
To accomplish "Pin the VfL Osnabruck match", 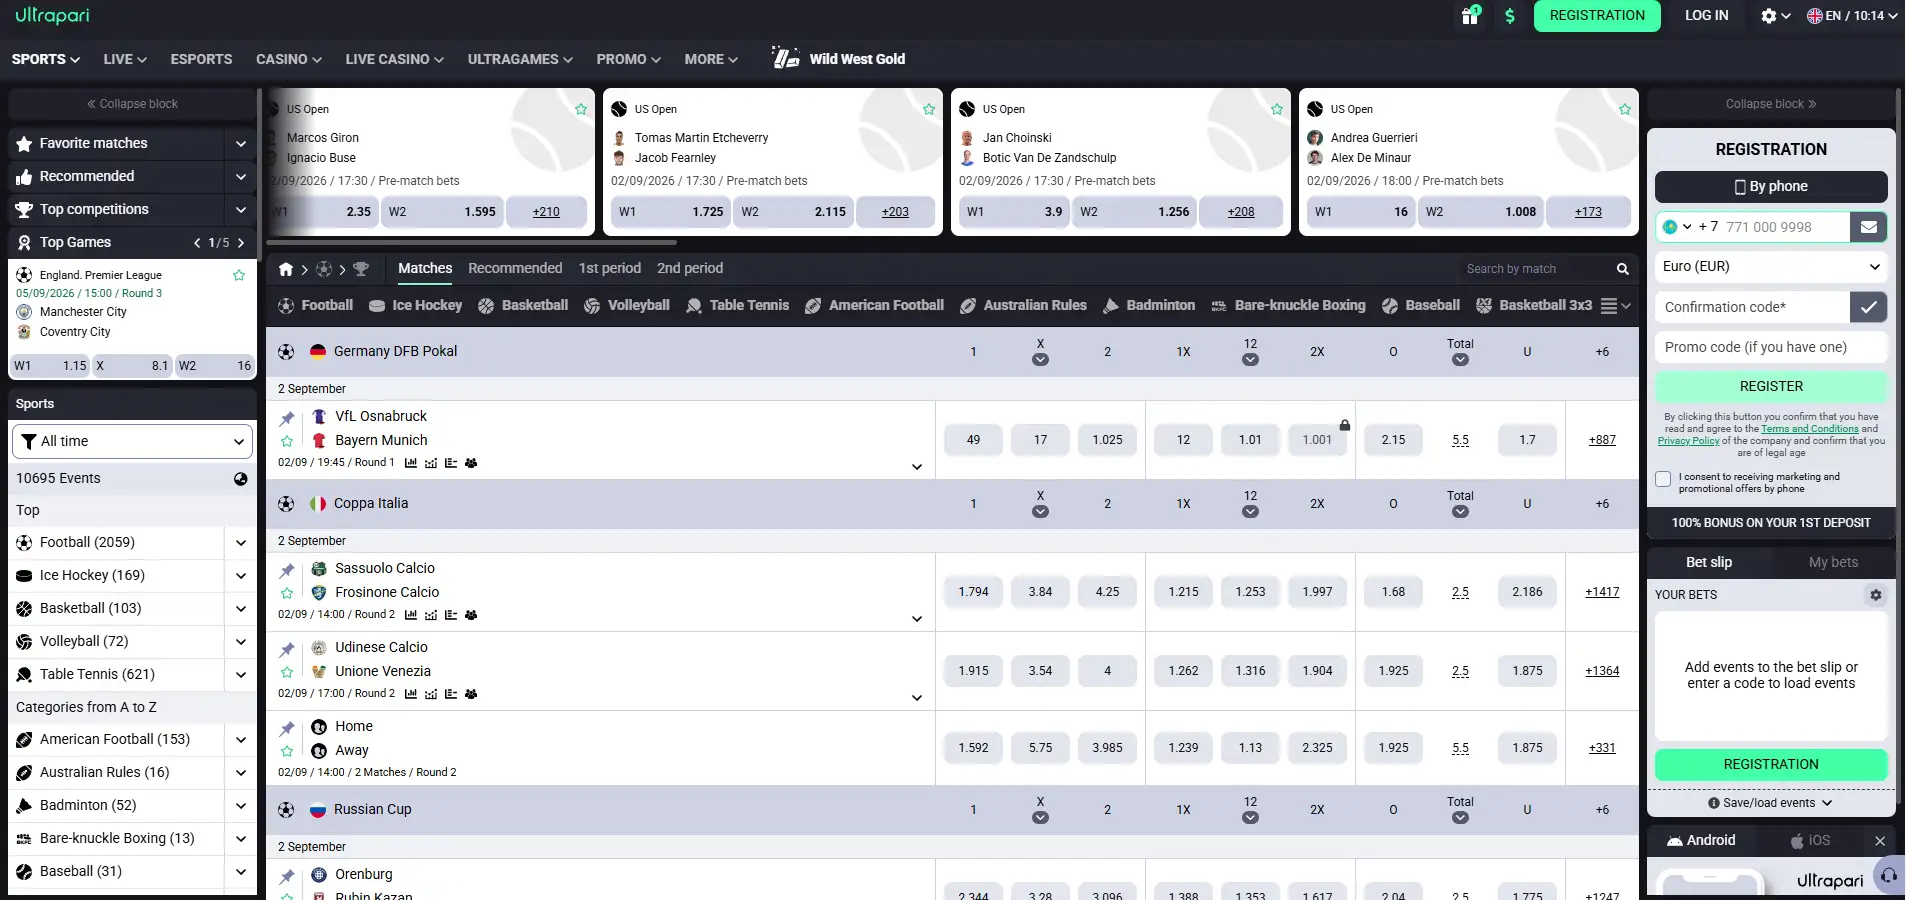I will [x=287, y=418].
